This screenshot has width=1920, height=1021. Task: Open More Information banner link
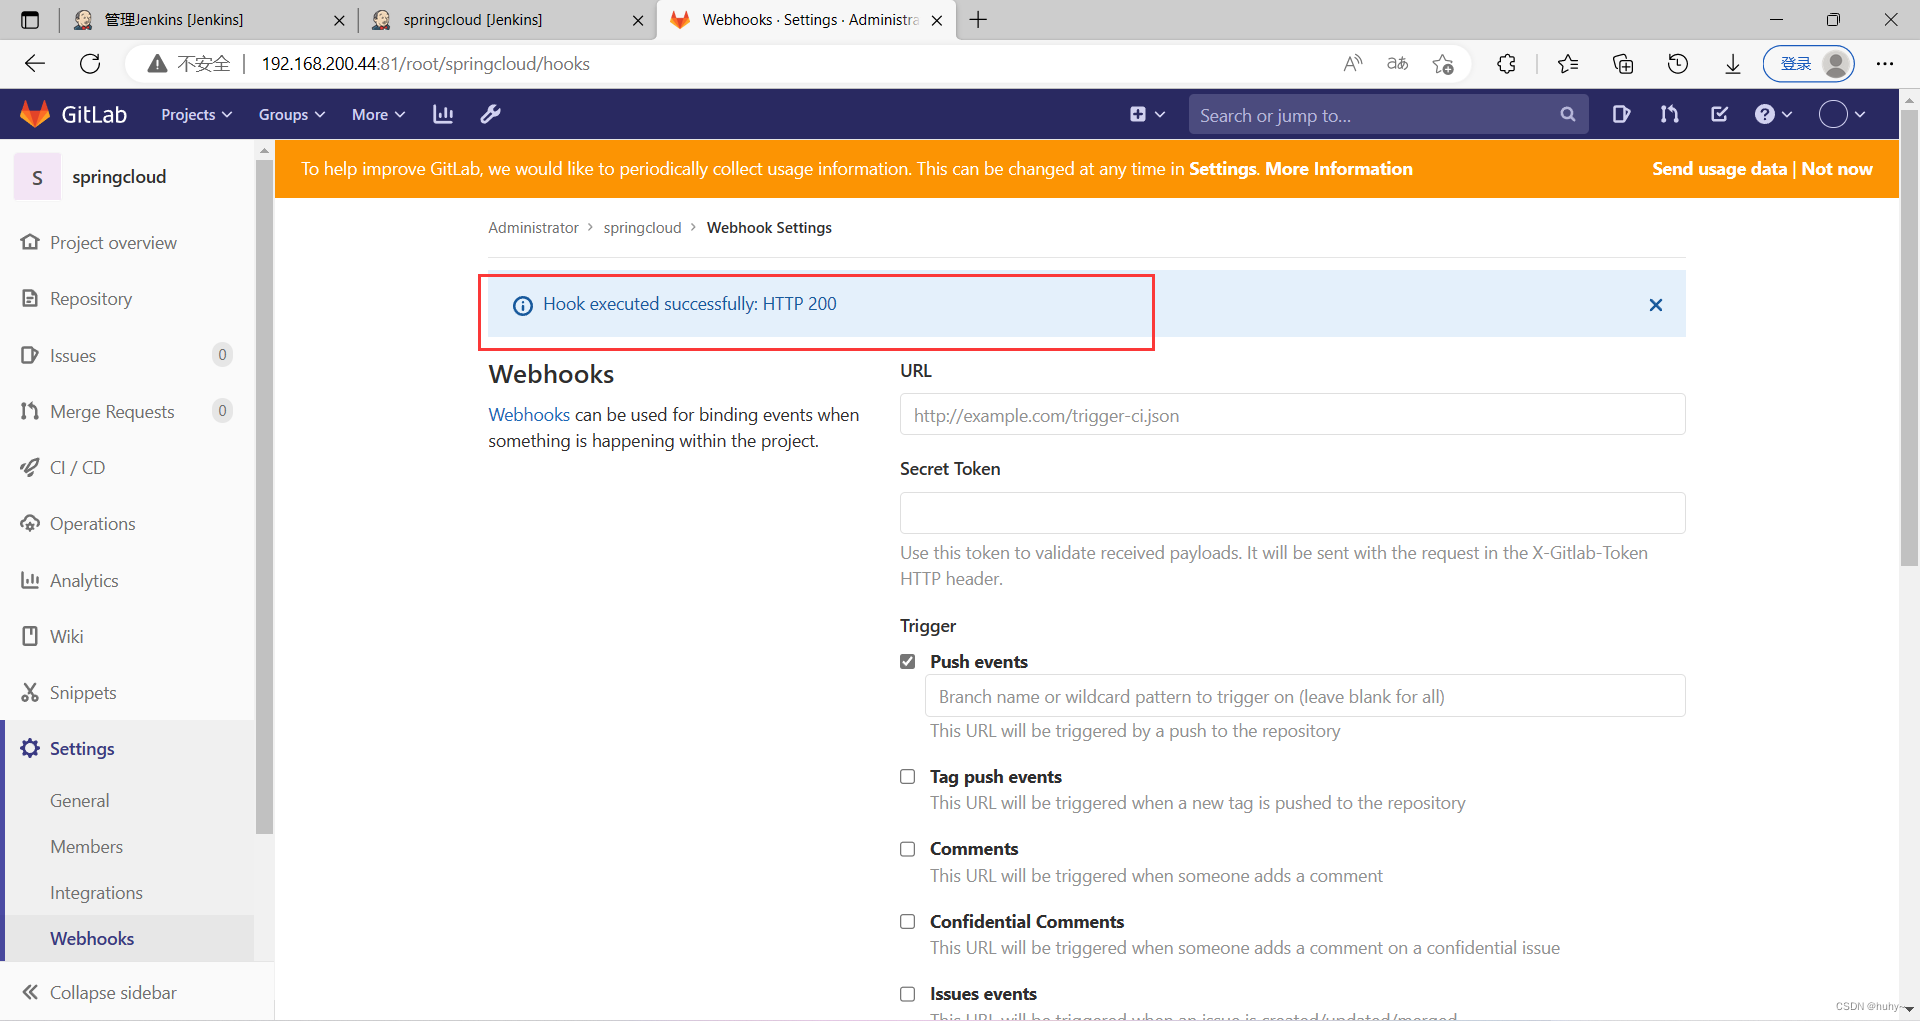coord(1339,169)
